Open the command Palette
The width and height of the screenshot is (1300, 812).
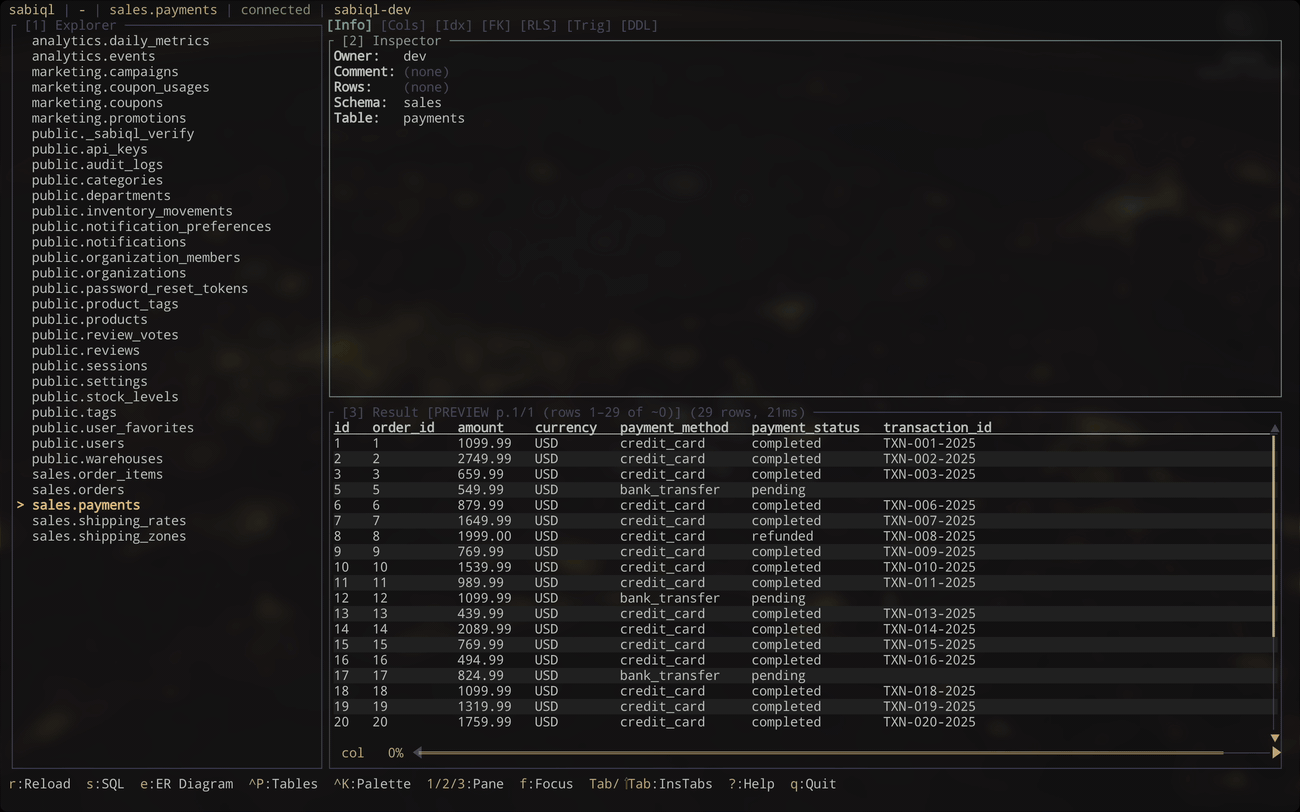point(371,784)
